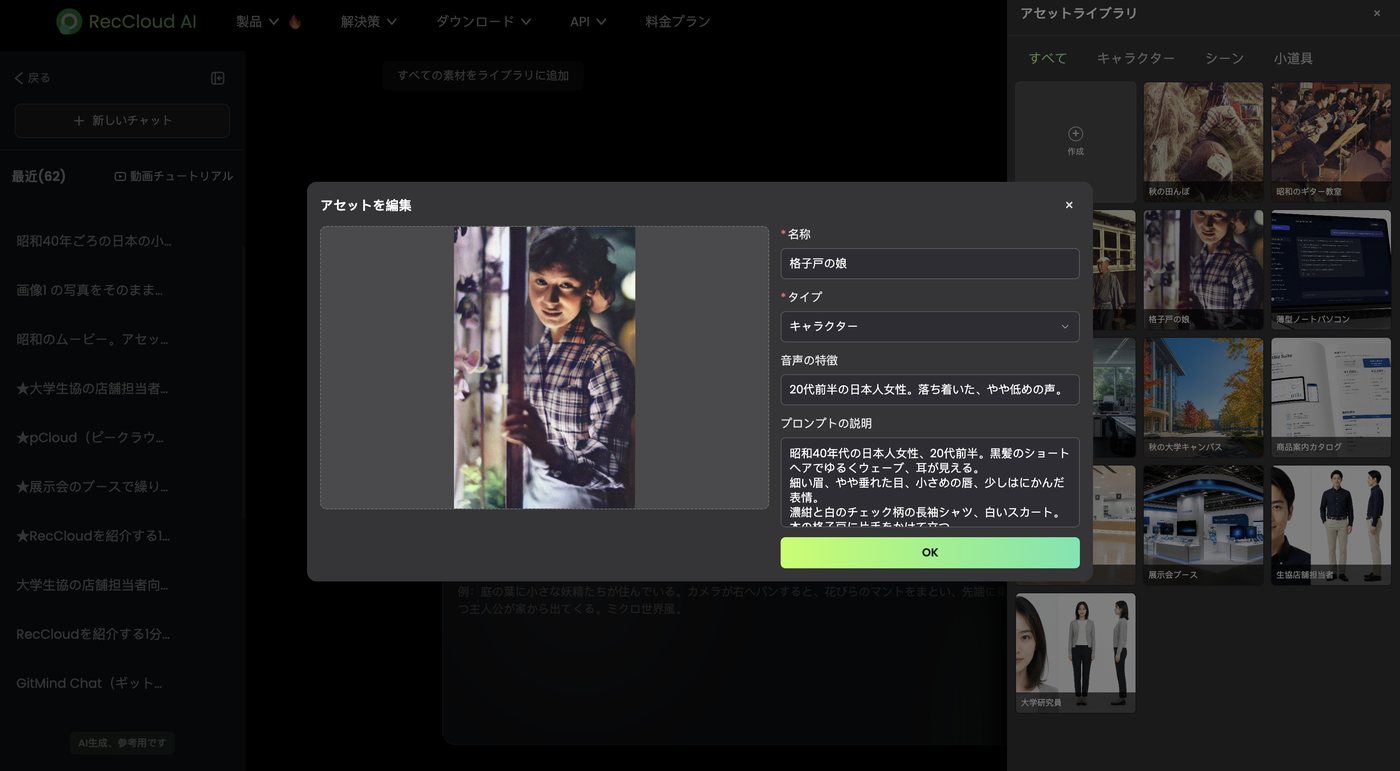Screen dimensions: 1400x771
Task: Switch to the すべて tab
Action: (1048, 58)
